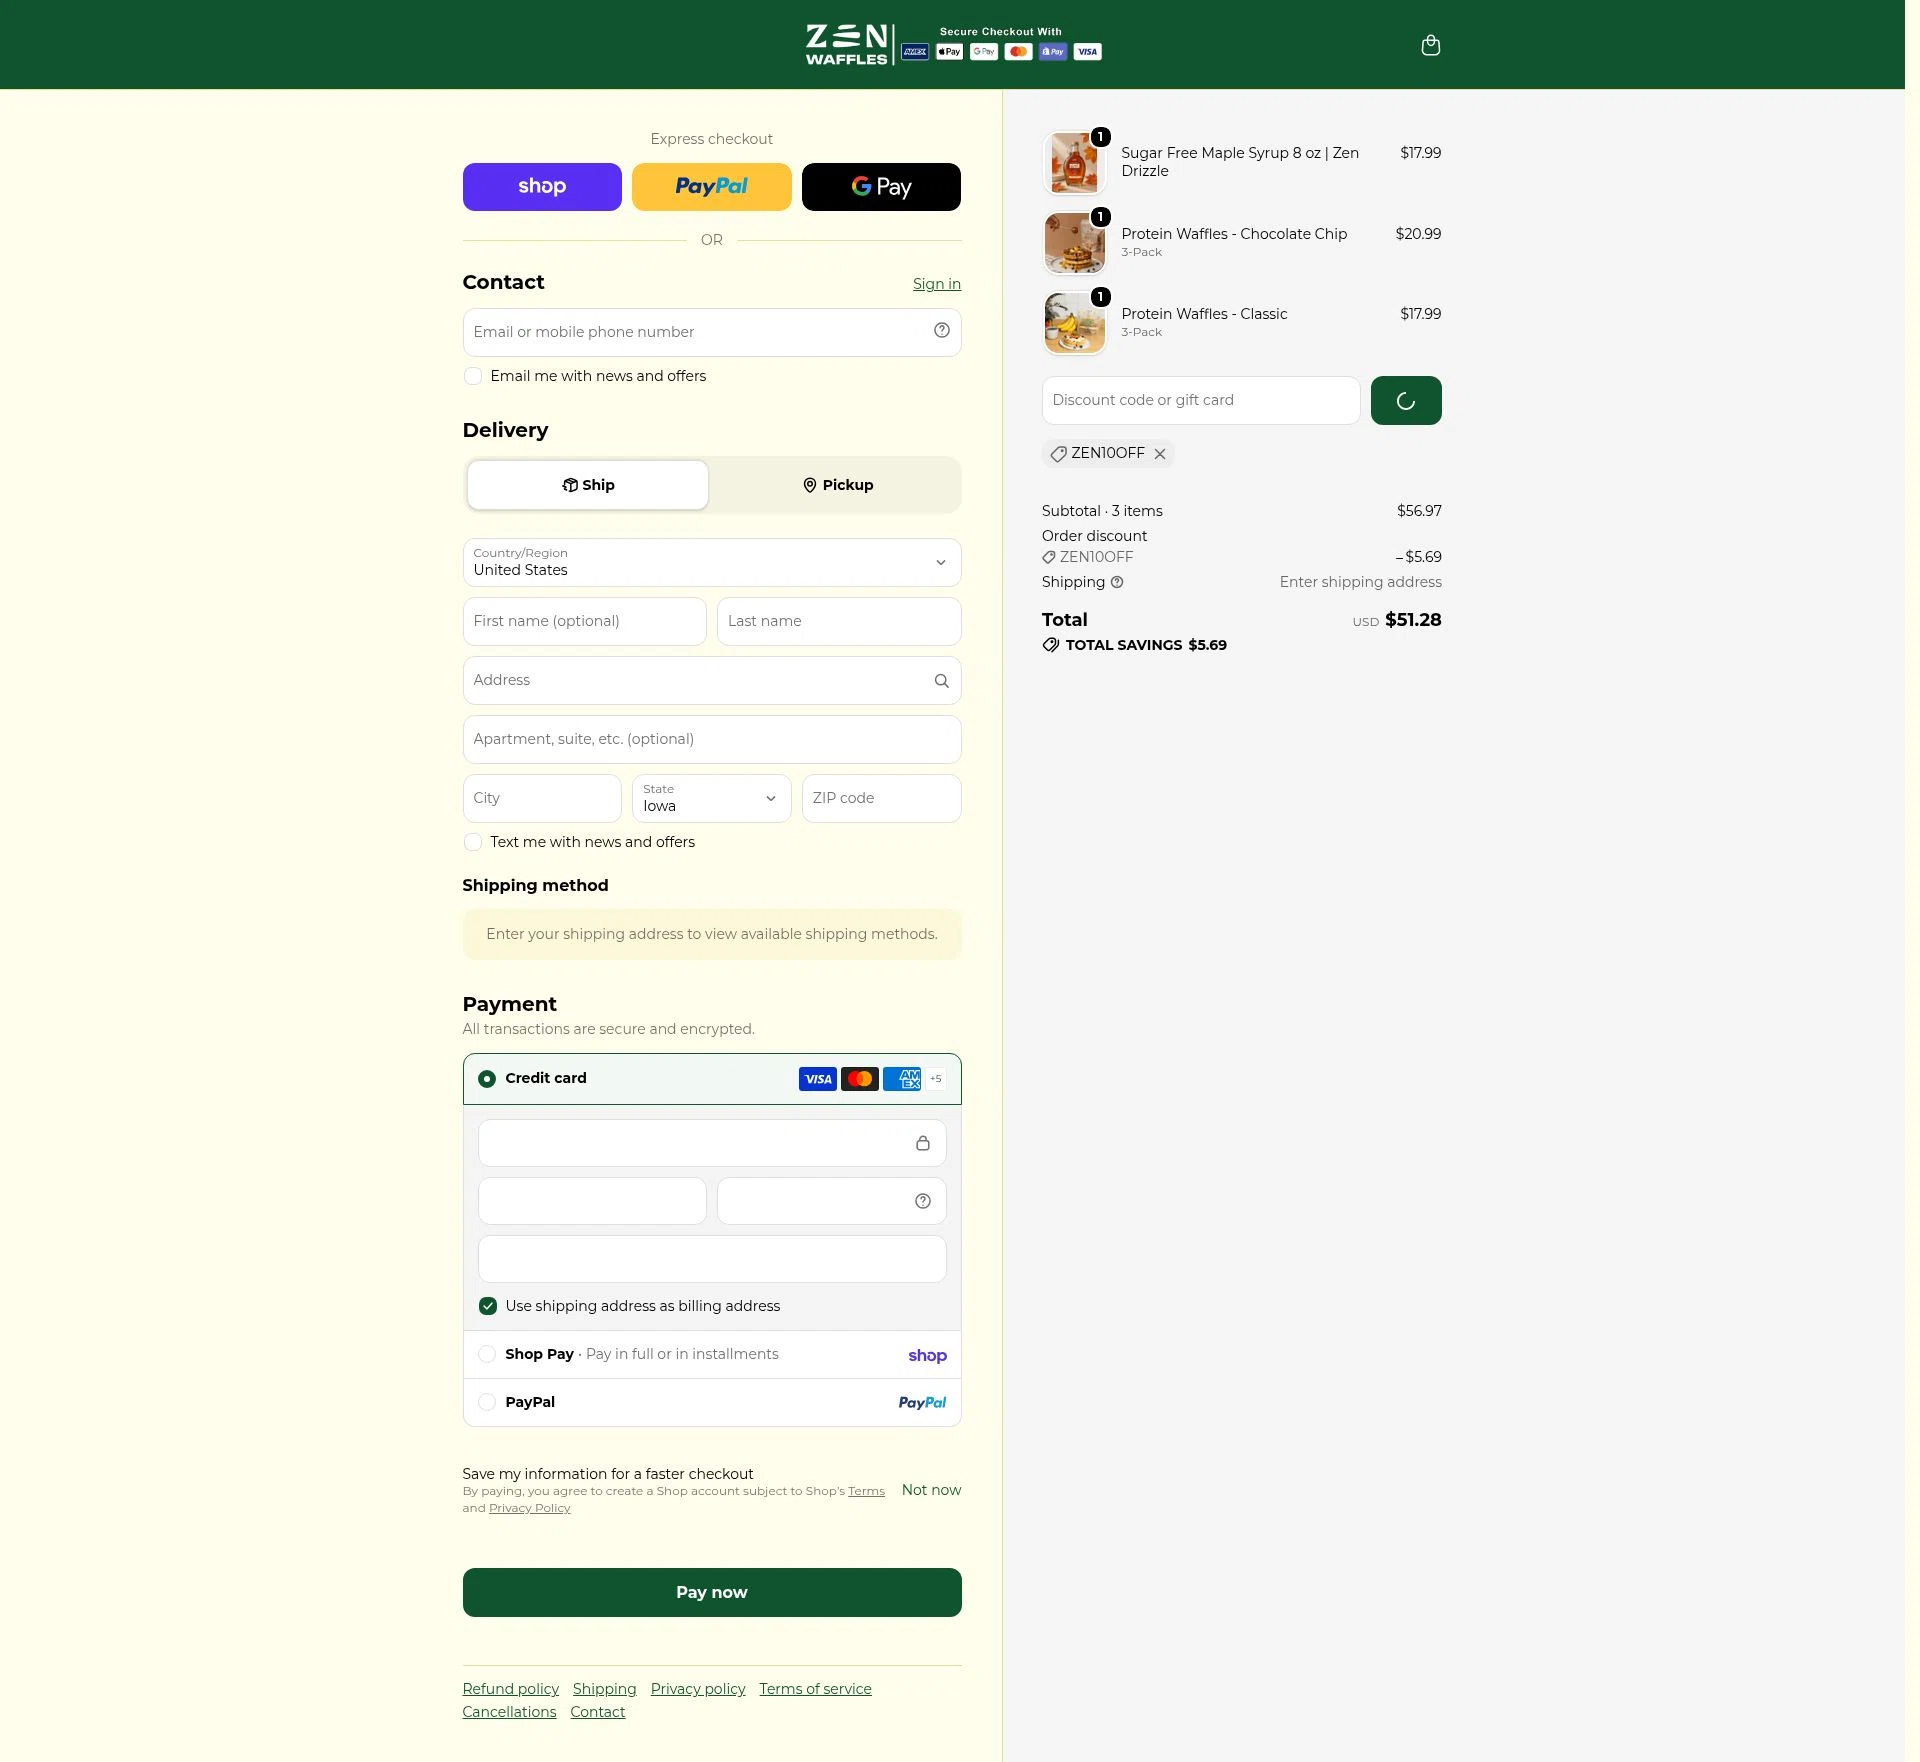Open the State dropdown showing Iowa
The height and width of the screenshot is (1762, 1920).
pyautogui.click(x=712, y=798)
